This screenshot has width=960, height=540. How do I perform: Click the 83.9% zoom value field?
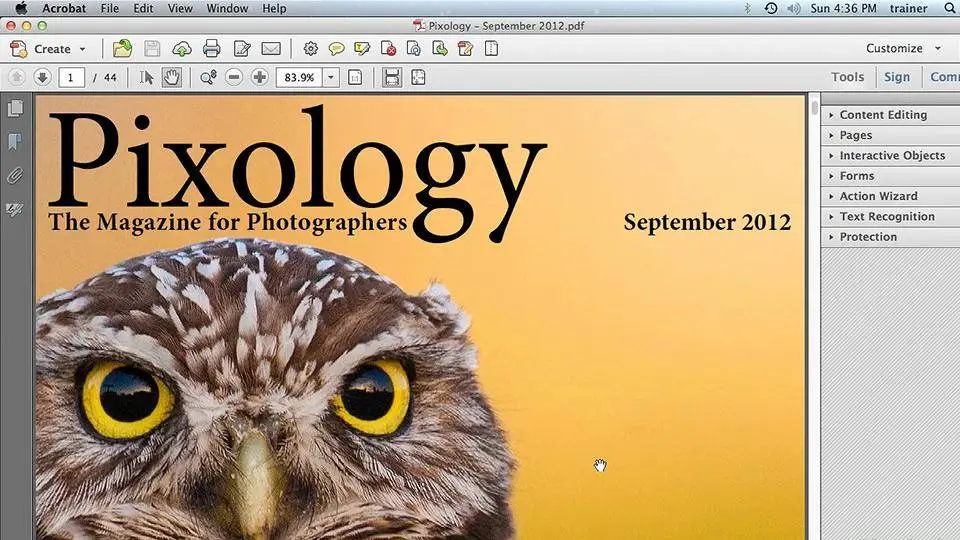(299, 78)
